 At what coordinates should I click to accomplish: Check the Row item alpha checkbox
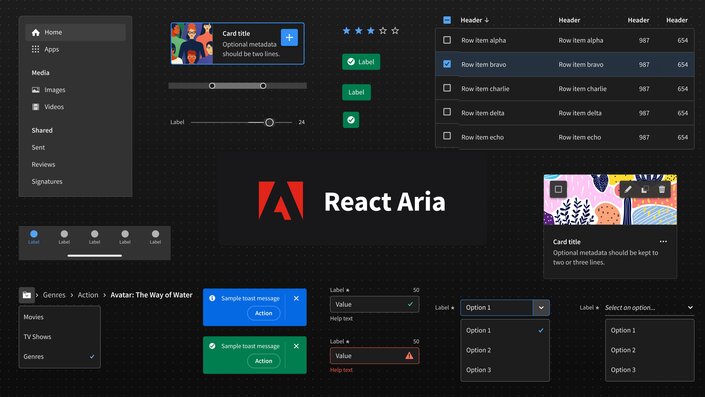pyautogui.click(x=447, y=40)
